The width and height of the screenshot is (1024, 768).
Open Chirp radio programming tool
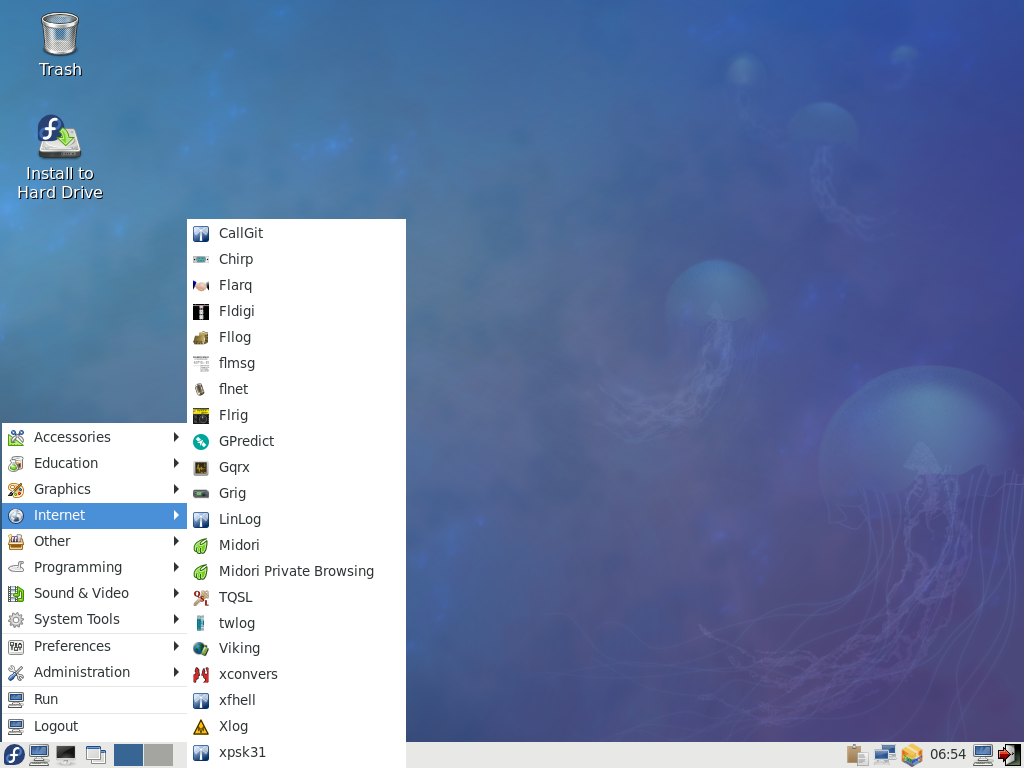pos(296,259)
